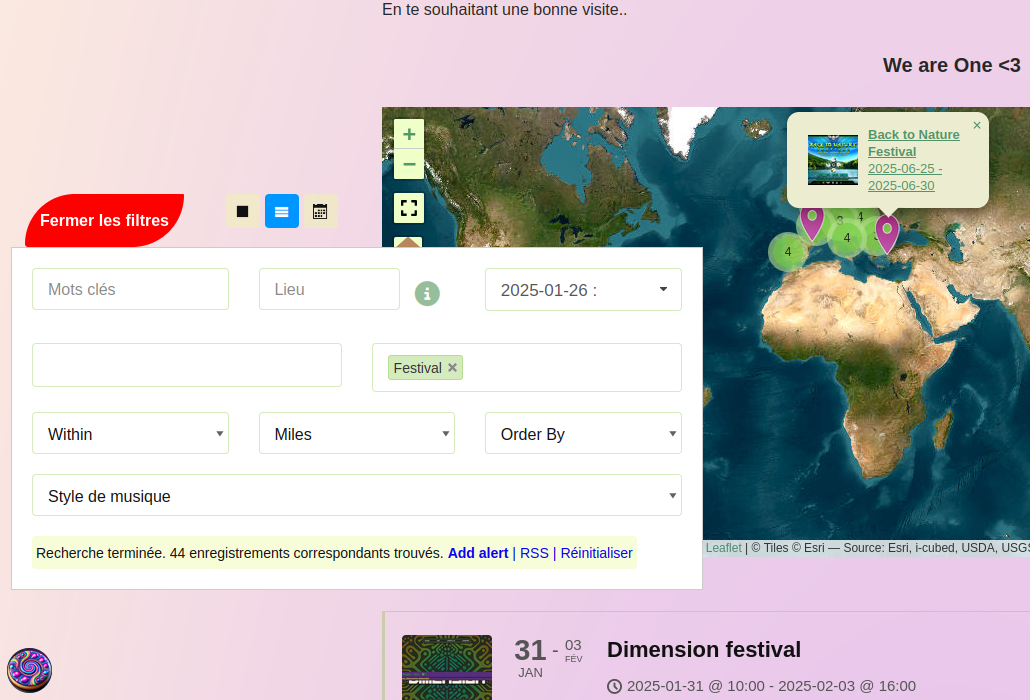This screenshot has width=1030, height=700.
Task: Click the '31 JAN' date badge
Action: (530, 657)
